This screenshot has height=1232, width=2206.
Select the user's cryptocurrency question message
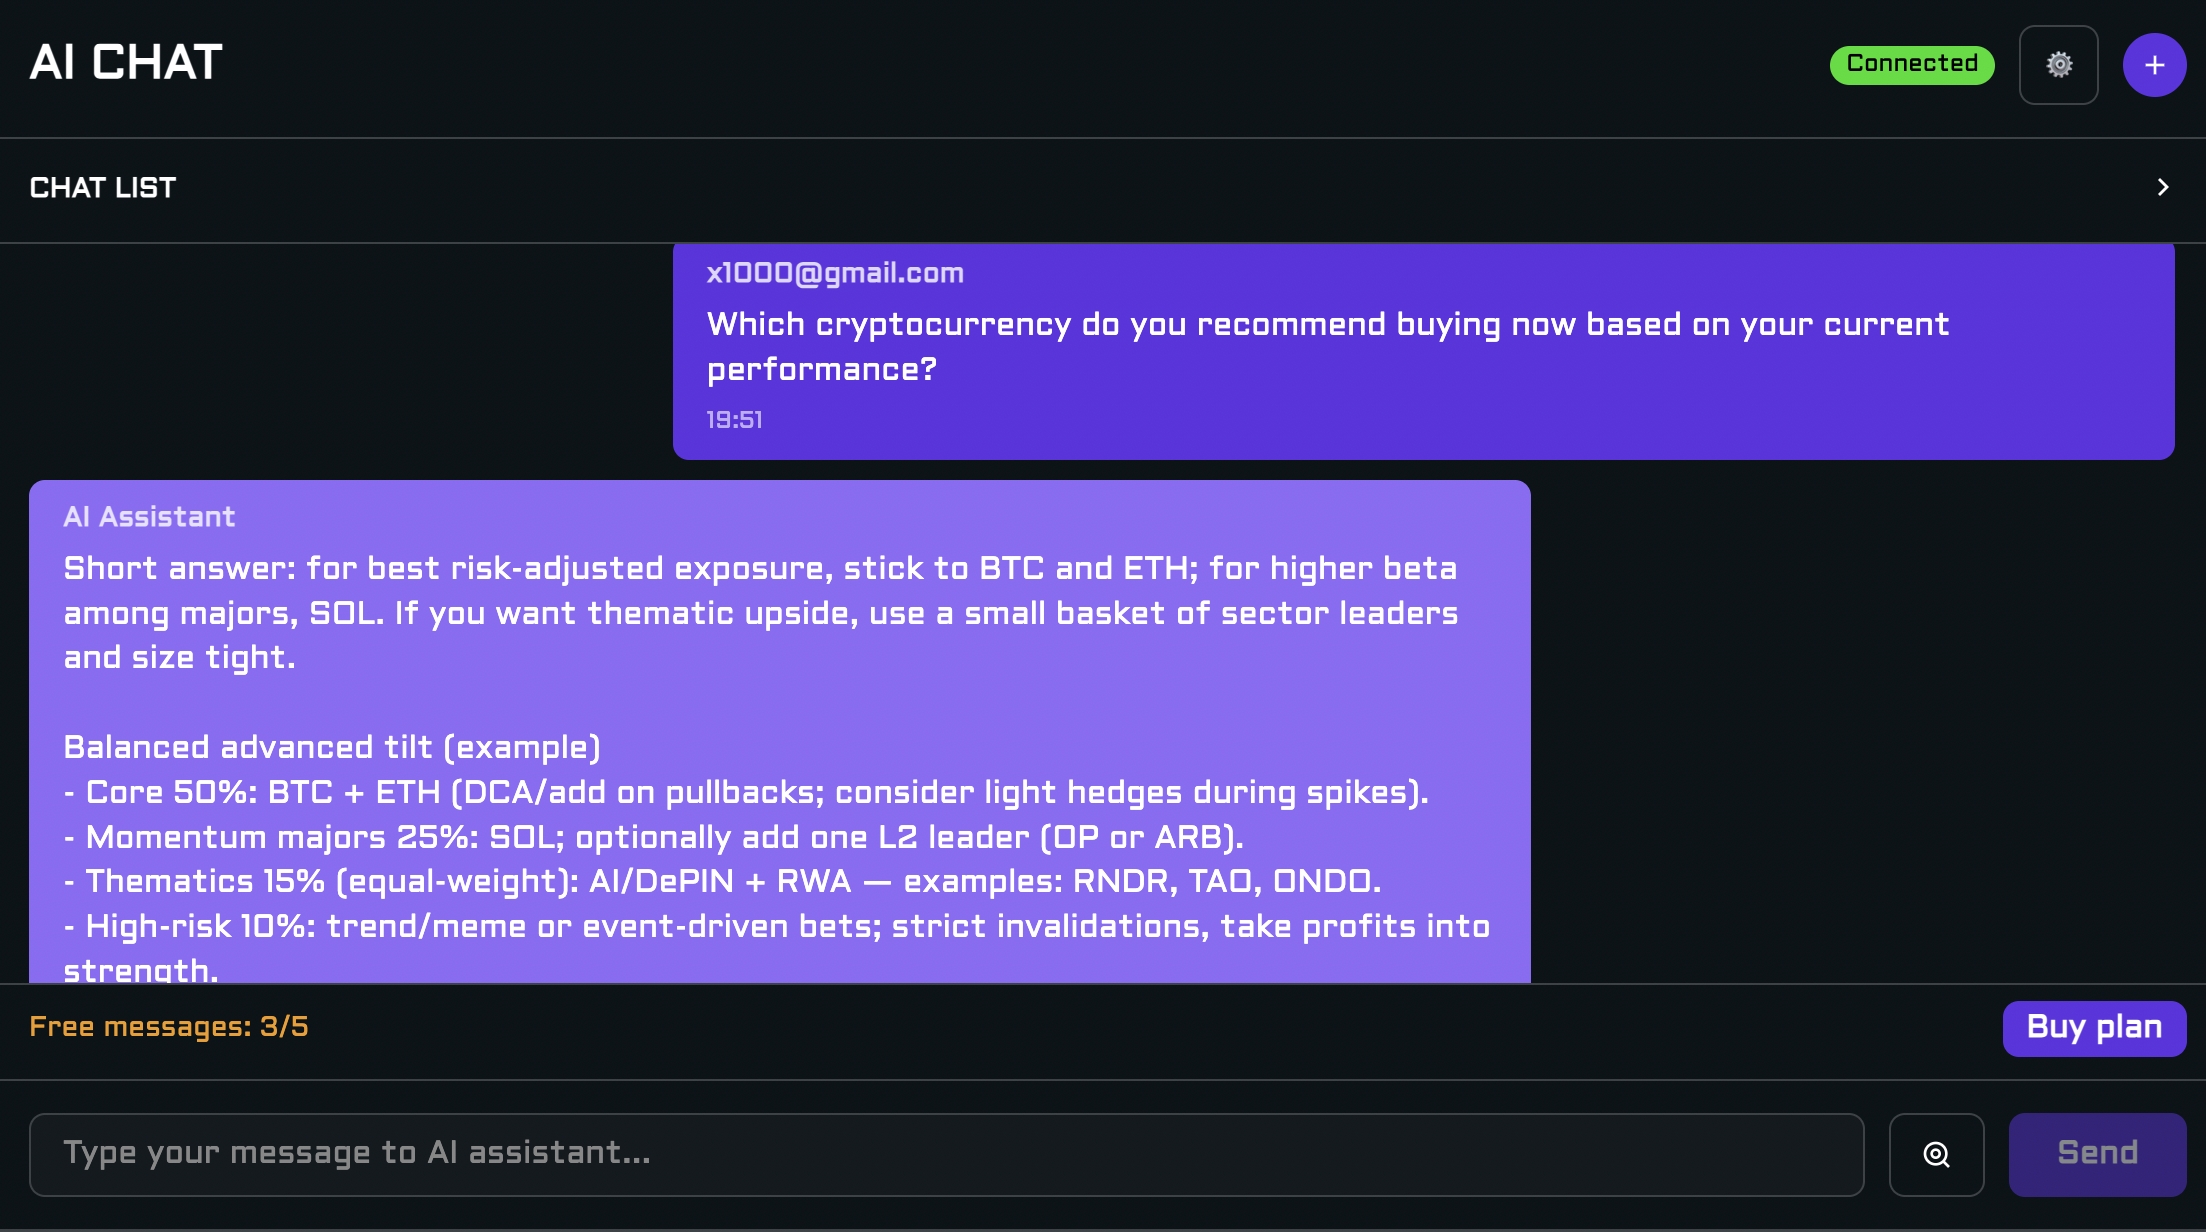(x=1327, y=346)
